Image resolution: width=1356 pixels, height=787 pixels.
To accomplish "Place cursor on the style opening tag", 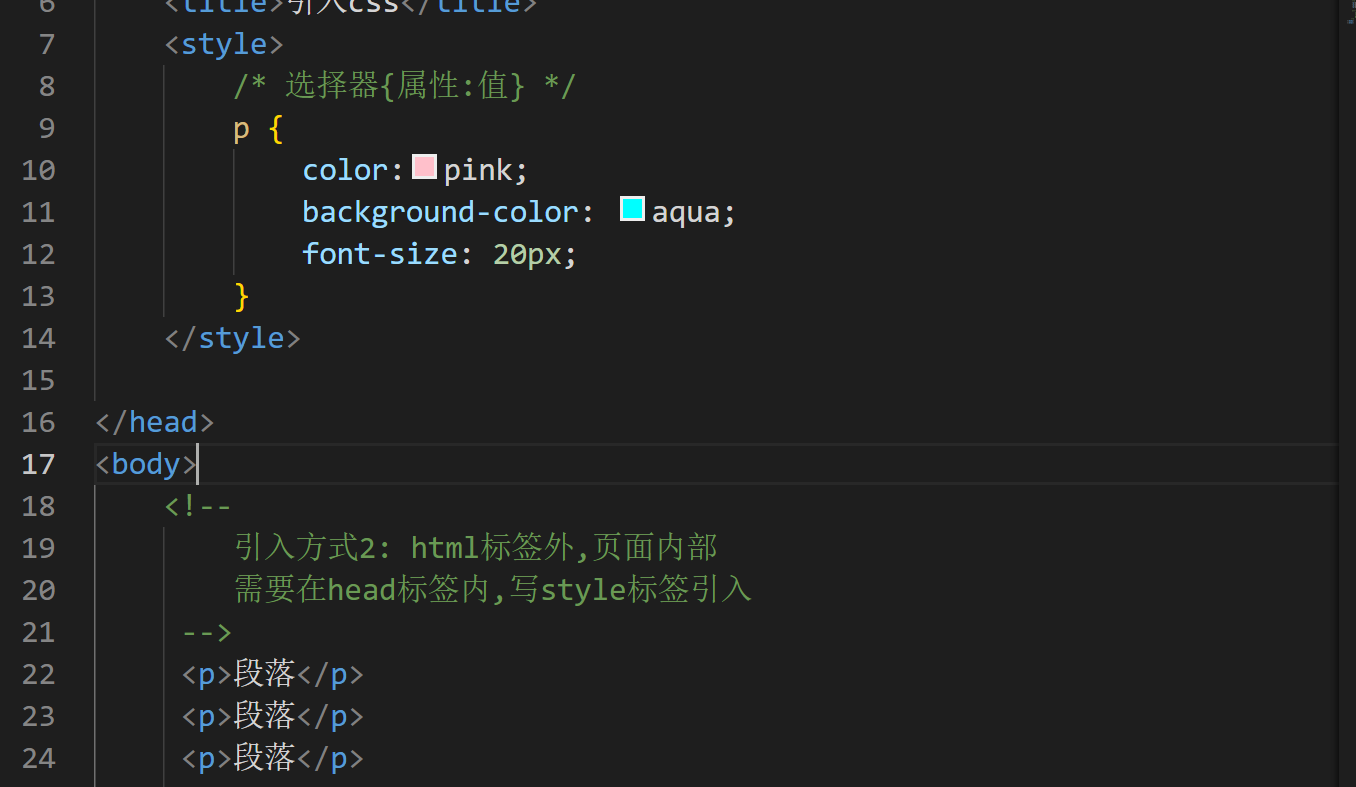I will point(224,43).
